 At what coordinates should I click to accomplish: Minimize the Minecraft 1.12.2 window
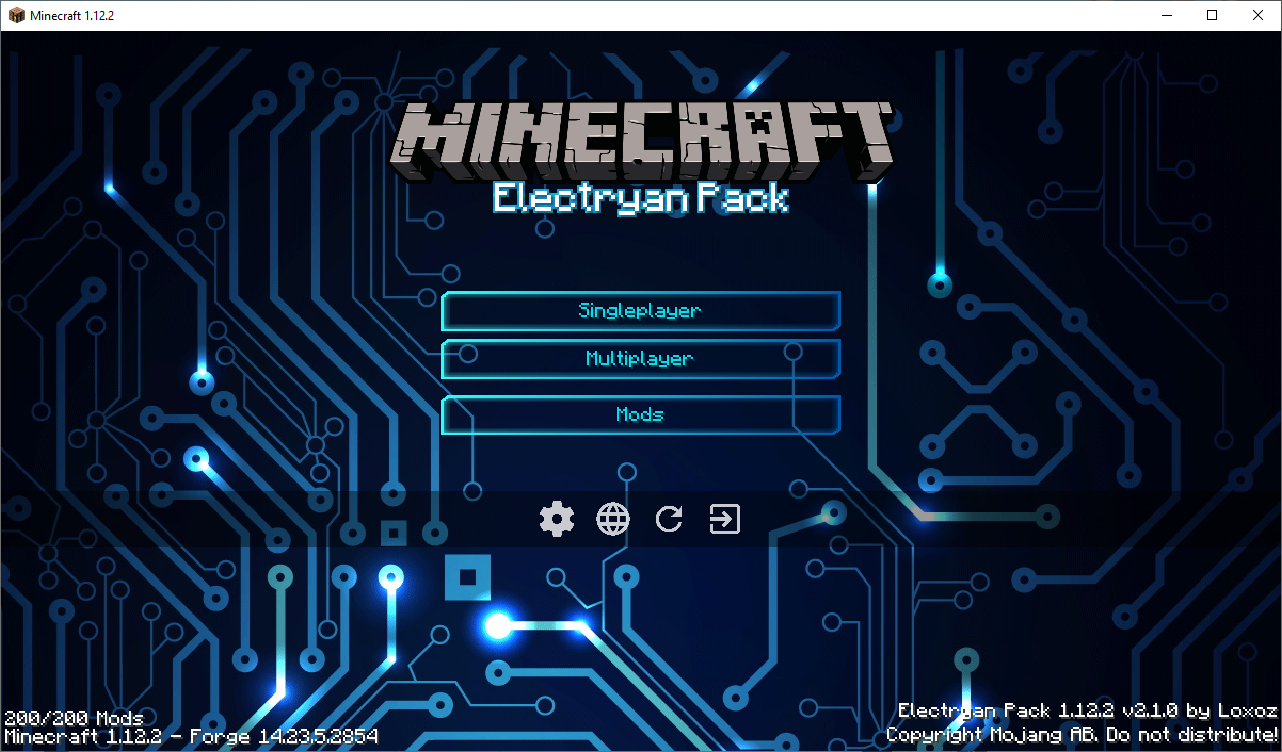1166,16
